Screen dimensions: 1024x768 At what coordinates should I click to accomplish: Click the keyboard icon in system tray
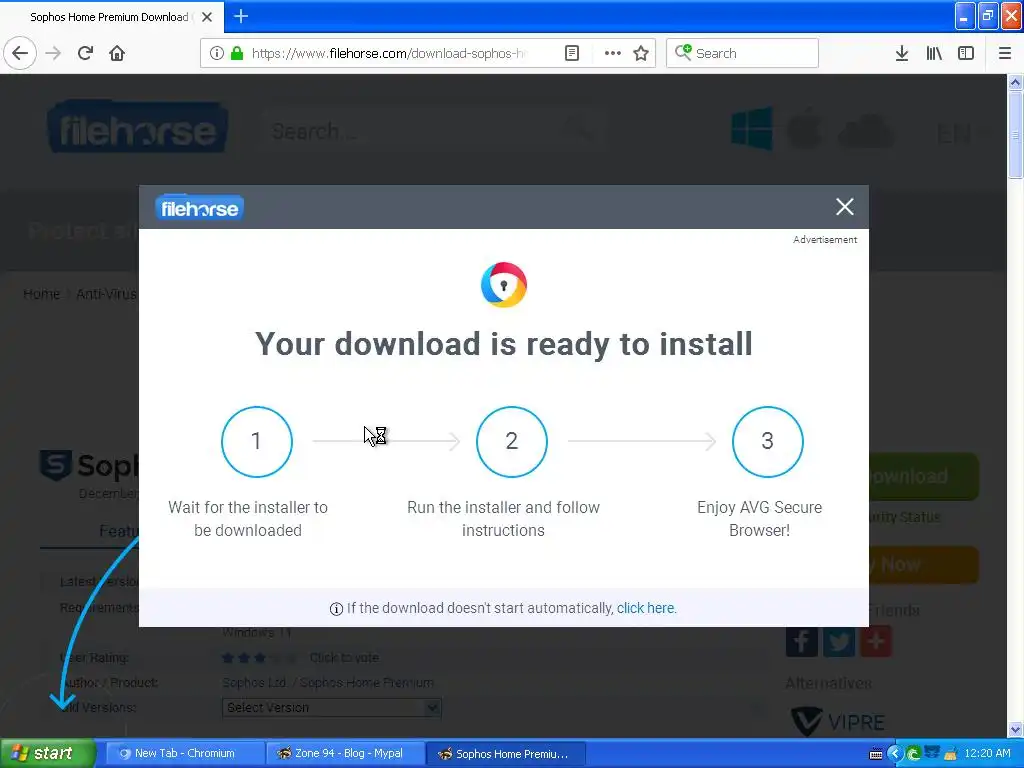876,754
